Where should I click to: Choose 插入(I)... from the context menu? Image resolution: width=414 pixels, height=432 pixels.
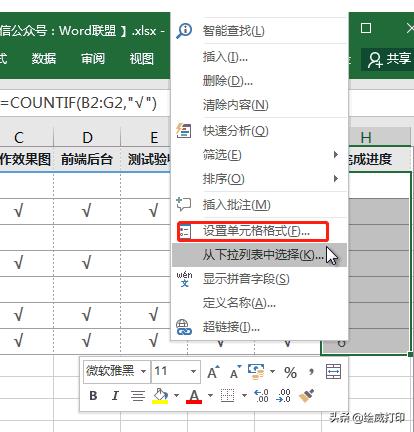pyautogui.click(x=260, y=57)
